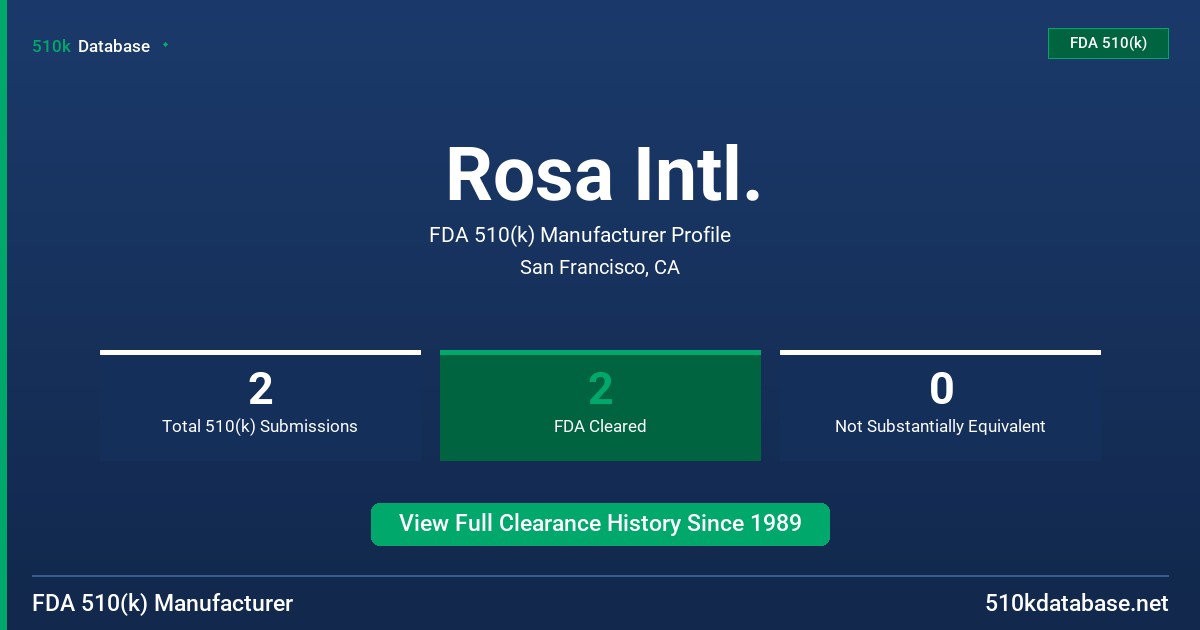
Task: Click the FDA 510(k) Manufacturer footer text
Action: 163,603
